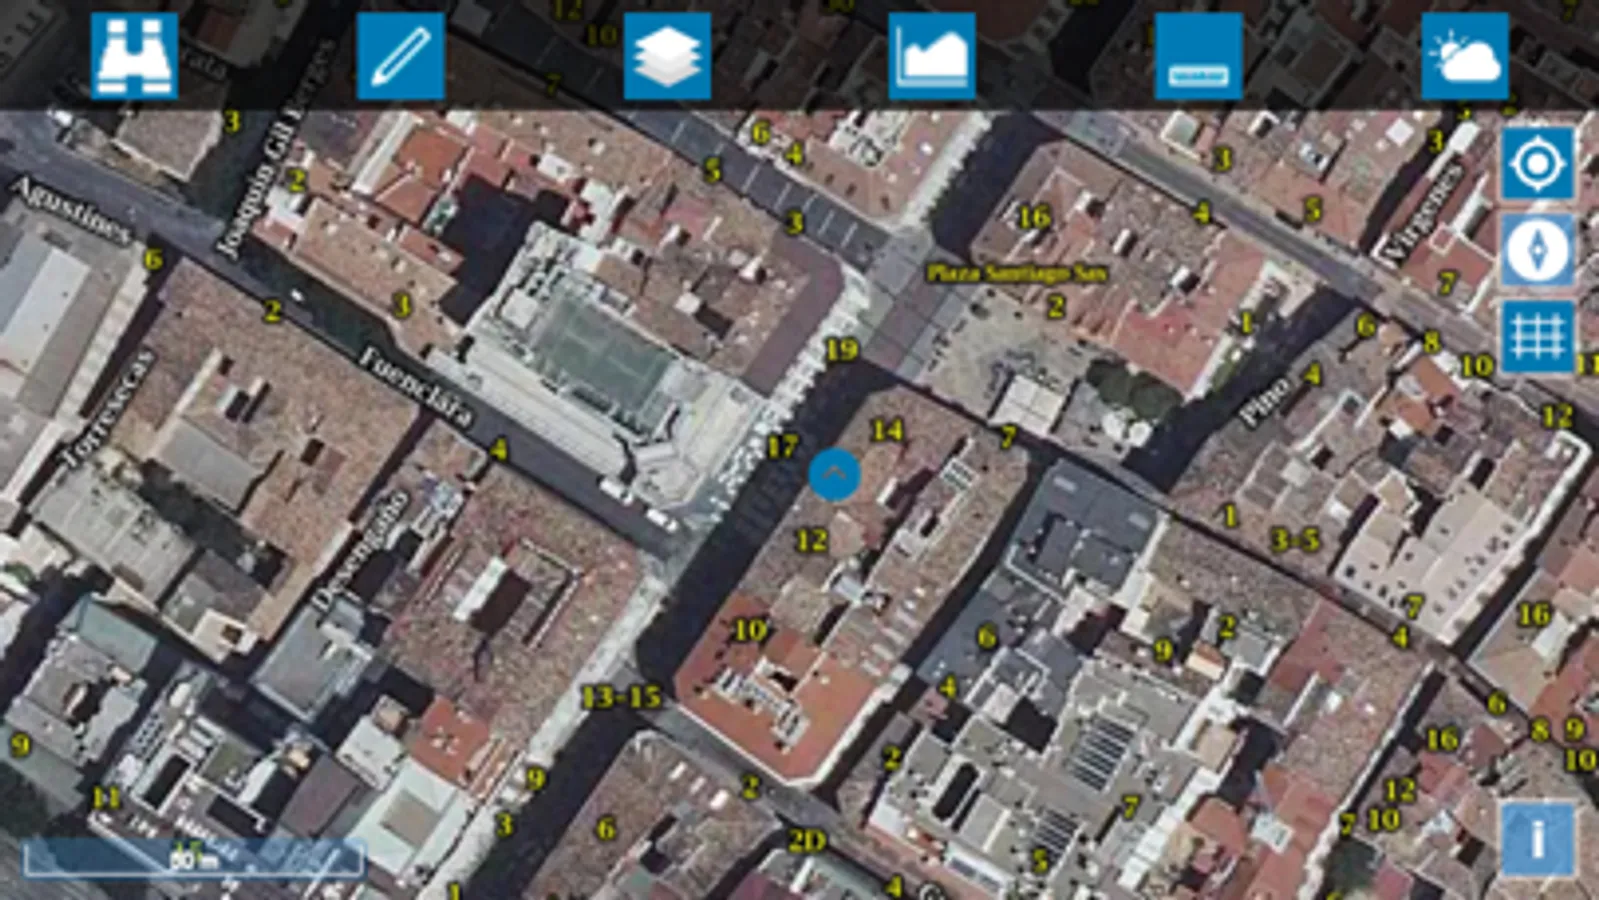The width and height of the screenshot is (1599, 900).
Task: Reset map orientation with compass
Action: (x=1537, y=250)
